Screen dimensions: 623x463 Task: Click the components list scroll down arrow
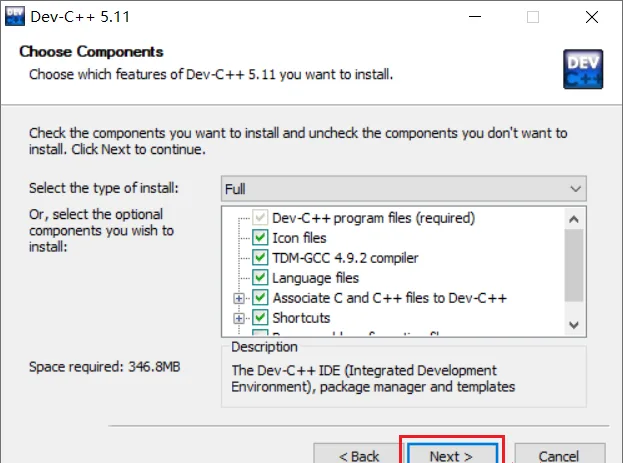(x=574, y=325)
